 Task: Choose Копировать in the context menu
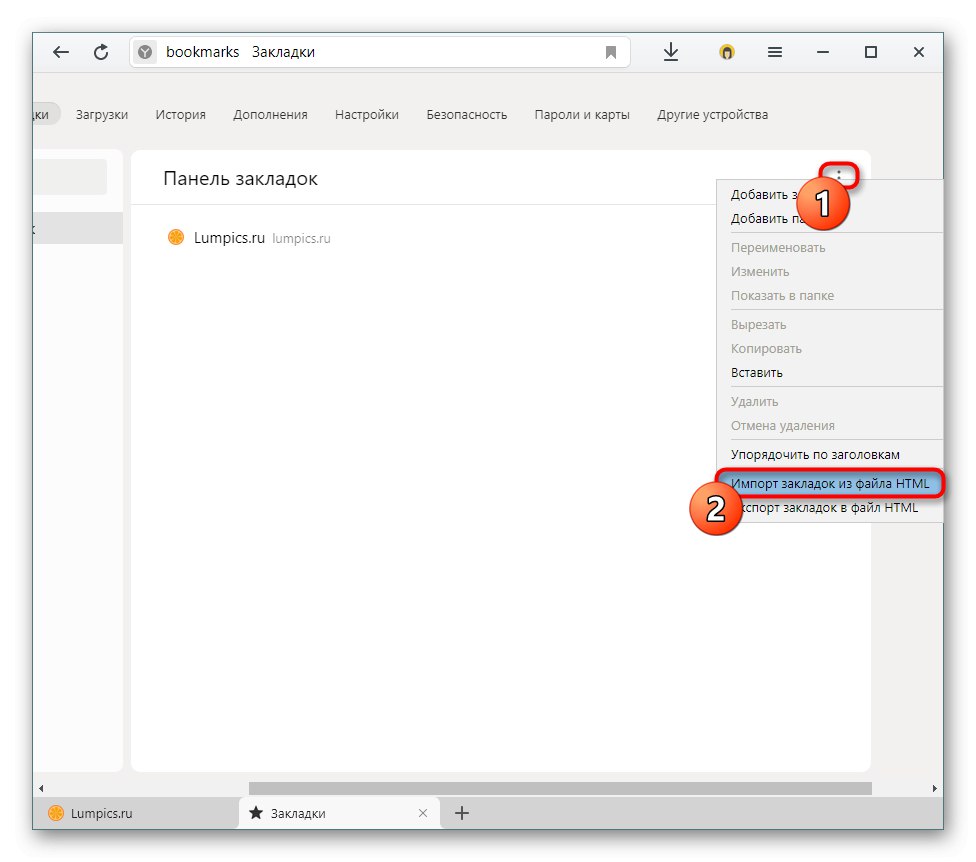coord(766,349)
